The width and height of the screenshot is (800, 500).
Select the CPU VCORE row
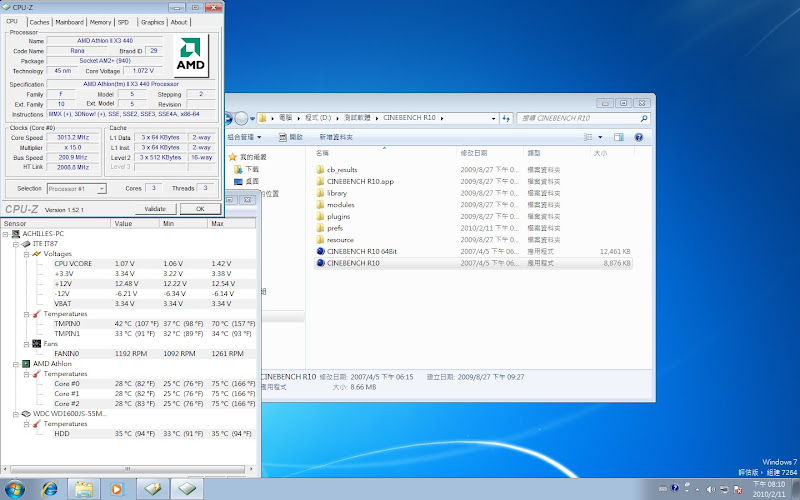click(154, 264)
